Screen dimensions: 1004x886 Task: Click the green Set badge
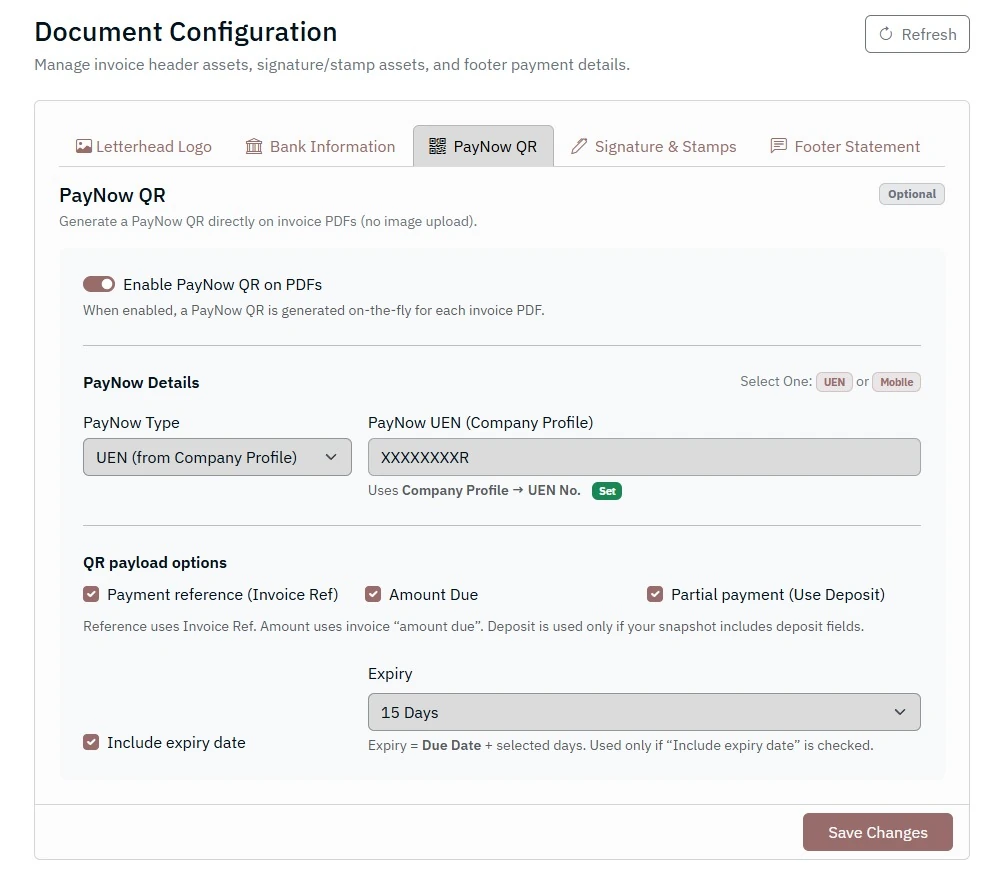coord(607,491)
